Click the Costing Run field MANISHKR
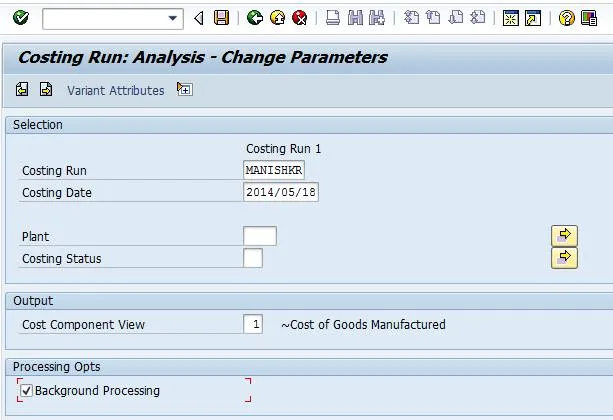Viewport: 613px width, 420px height. (274, 170)
